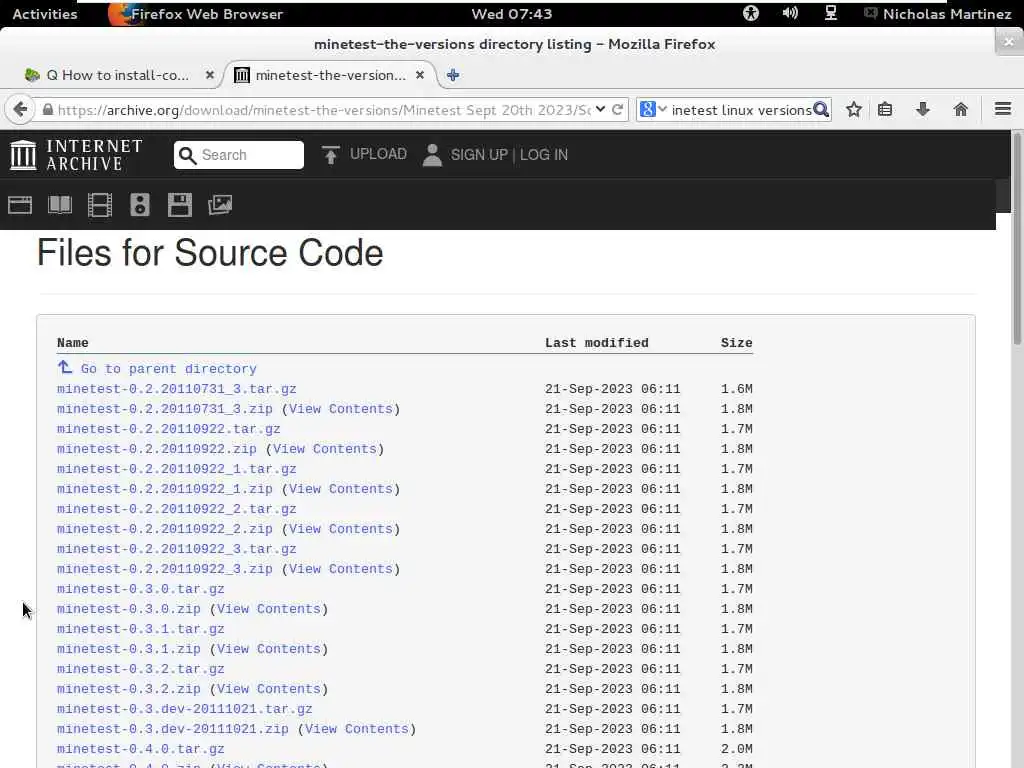Click the UPLOAD link
This screenshot has width=1024, height=768.
378,154
